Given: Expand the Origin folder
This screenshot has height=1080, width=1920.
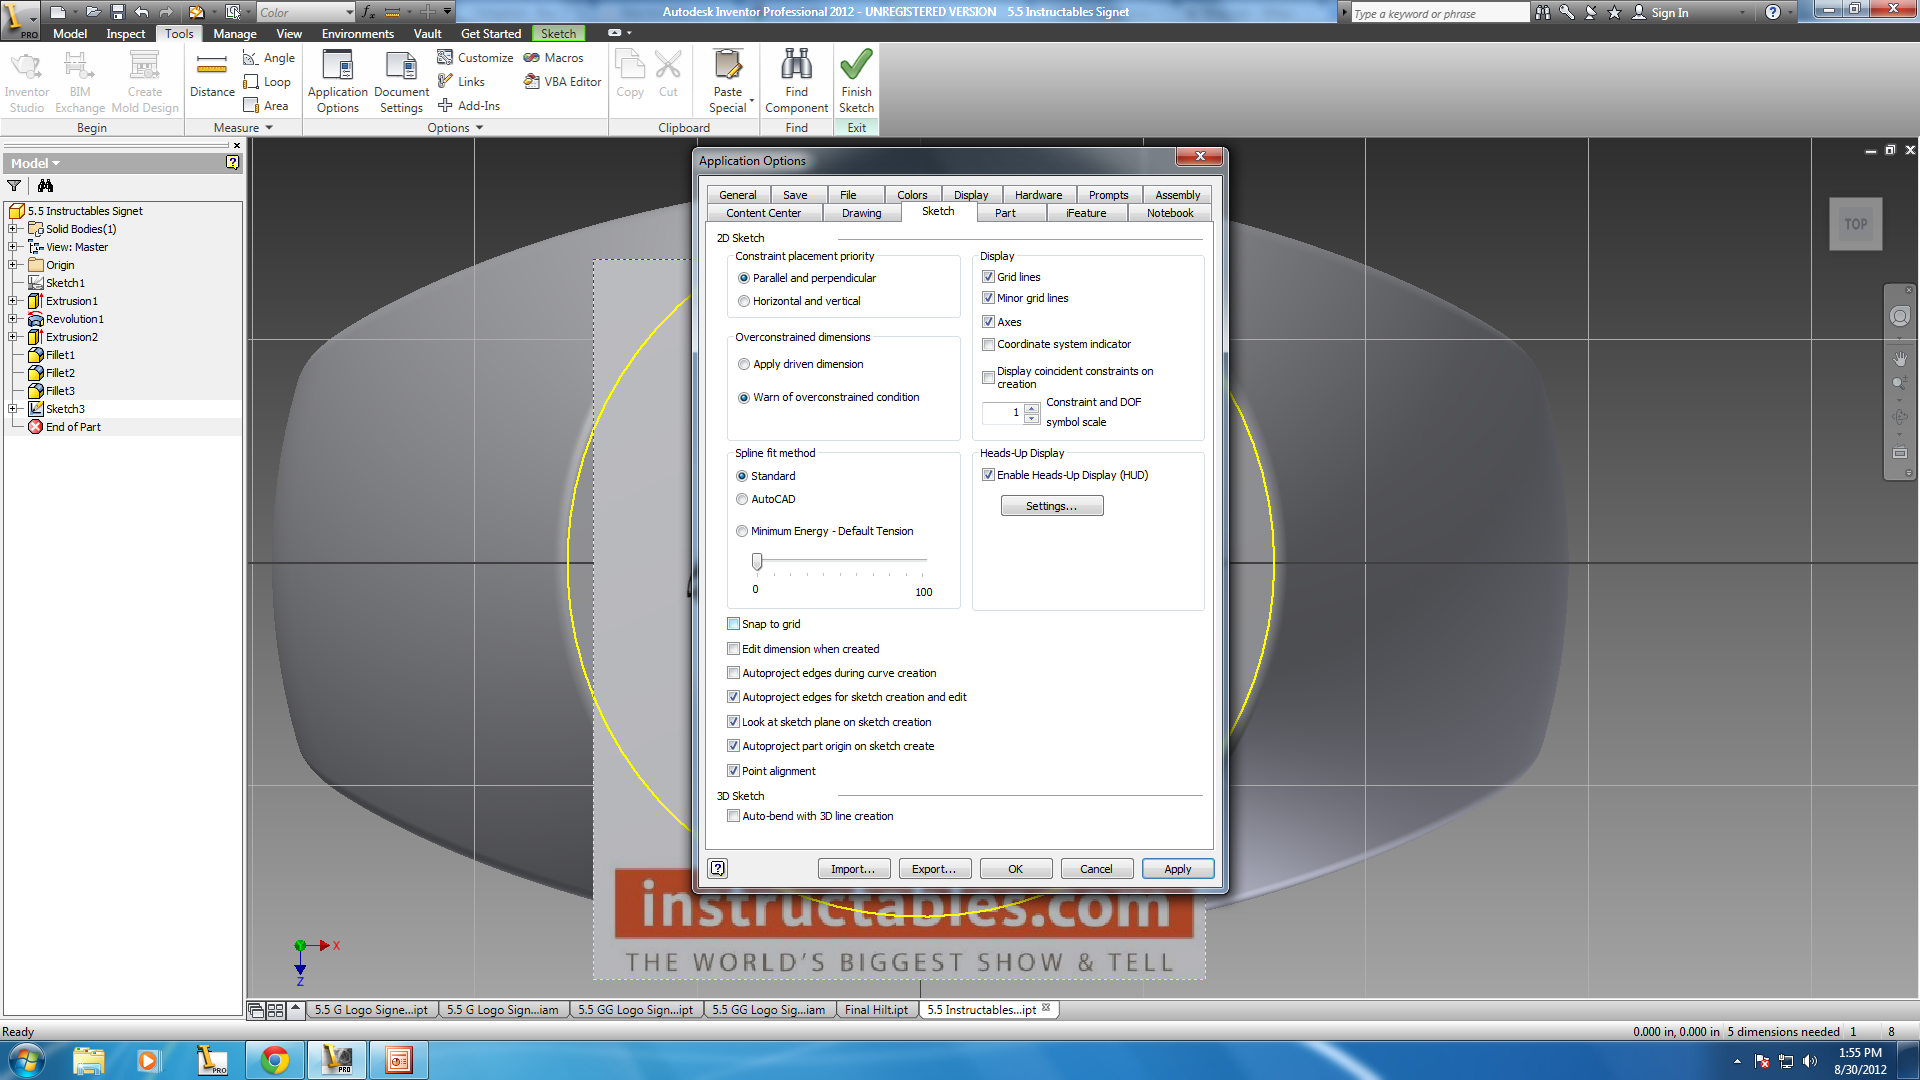Looking at the screenshot, I should coord(13,265).
